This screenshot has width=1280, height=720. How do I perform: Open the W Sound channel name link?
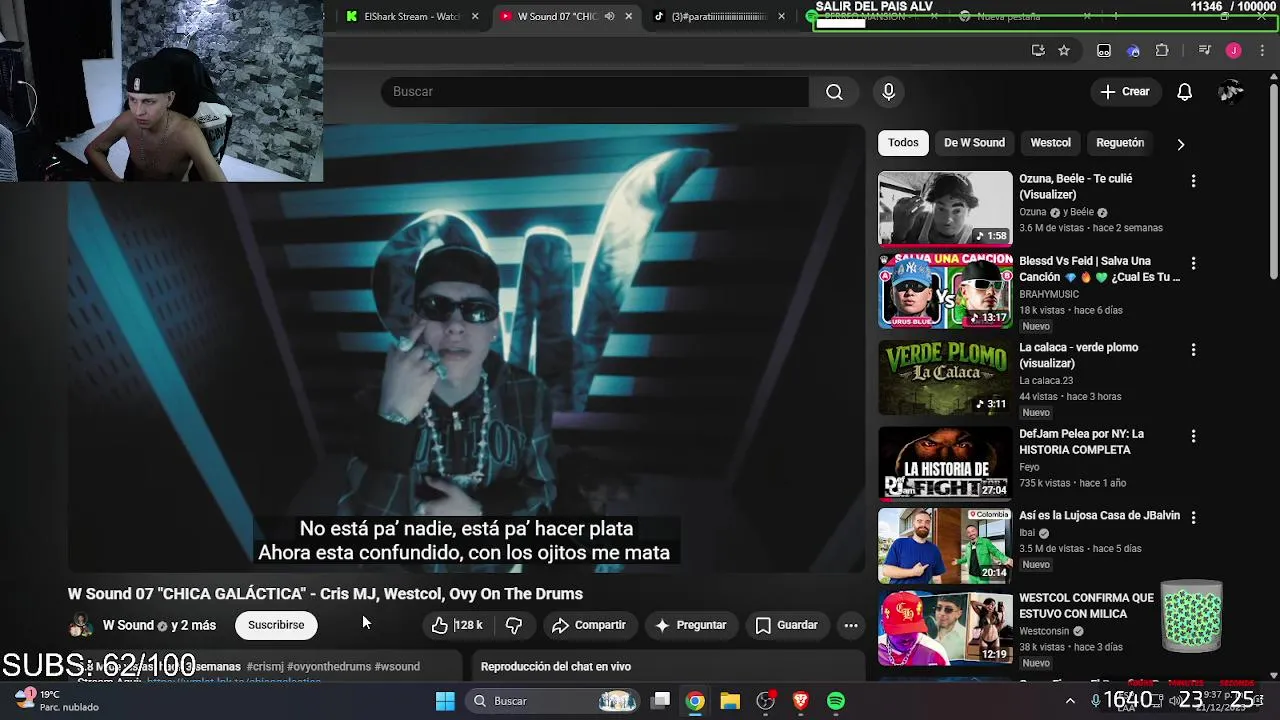(x=128, y=625)
